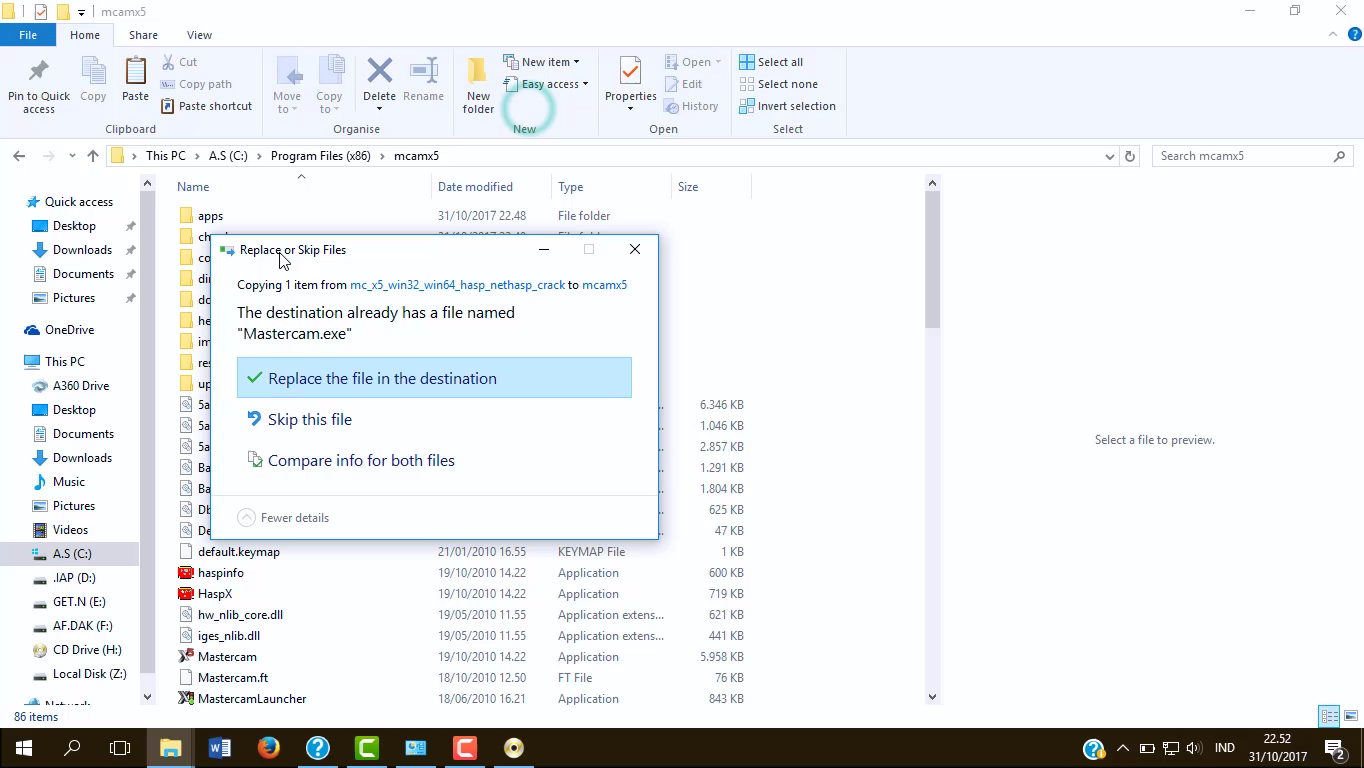
Task: Click Edit in the Open group
Action: click(x=683, y=84)
